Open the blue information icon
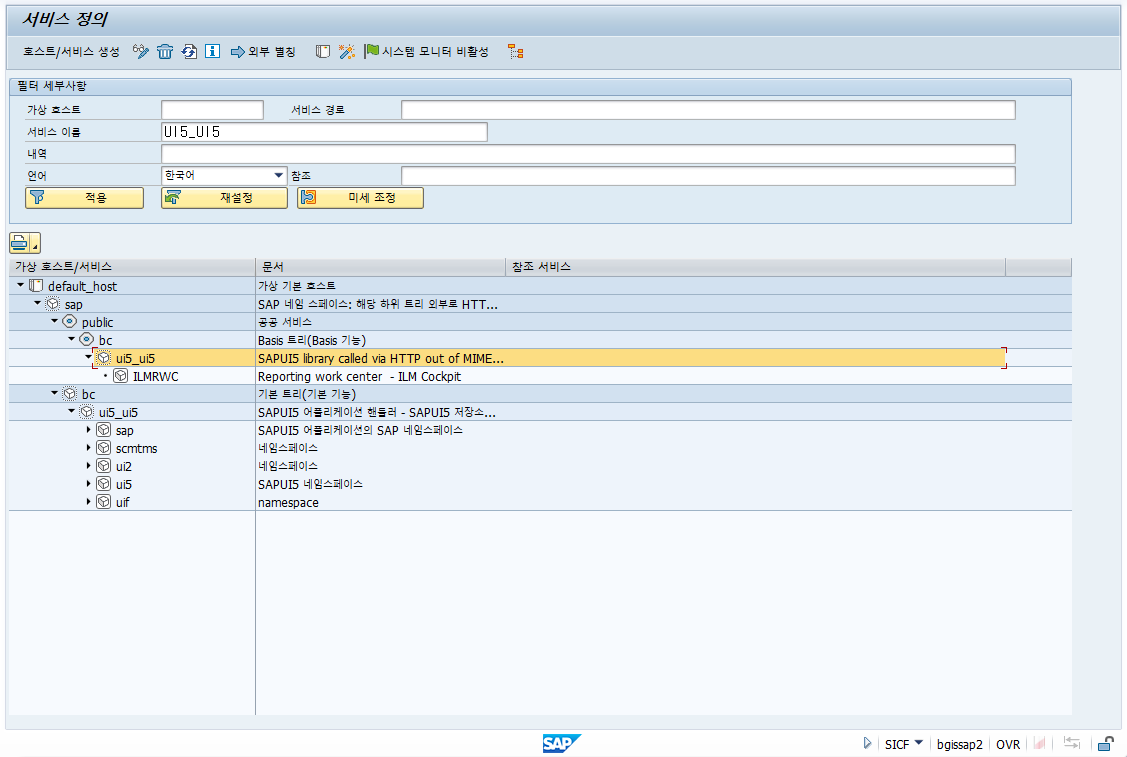The image size is (1127, 757). pos(212,51)
